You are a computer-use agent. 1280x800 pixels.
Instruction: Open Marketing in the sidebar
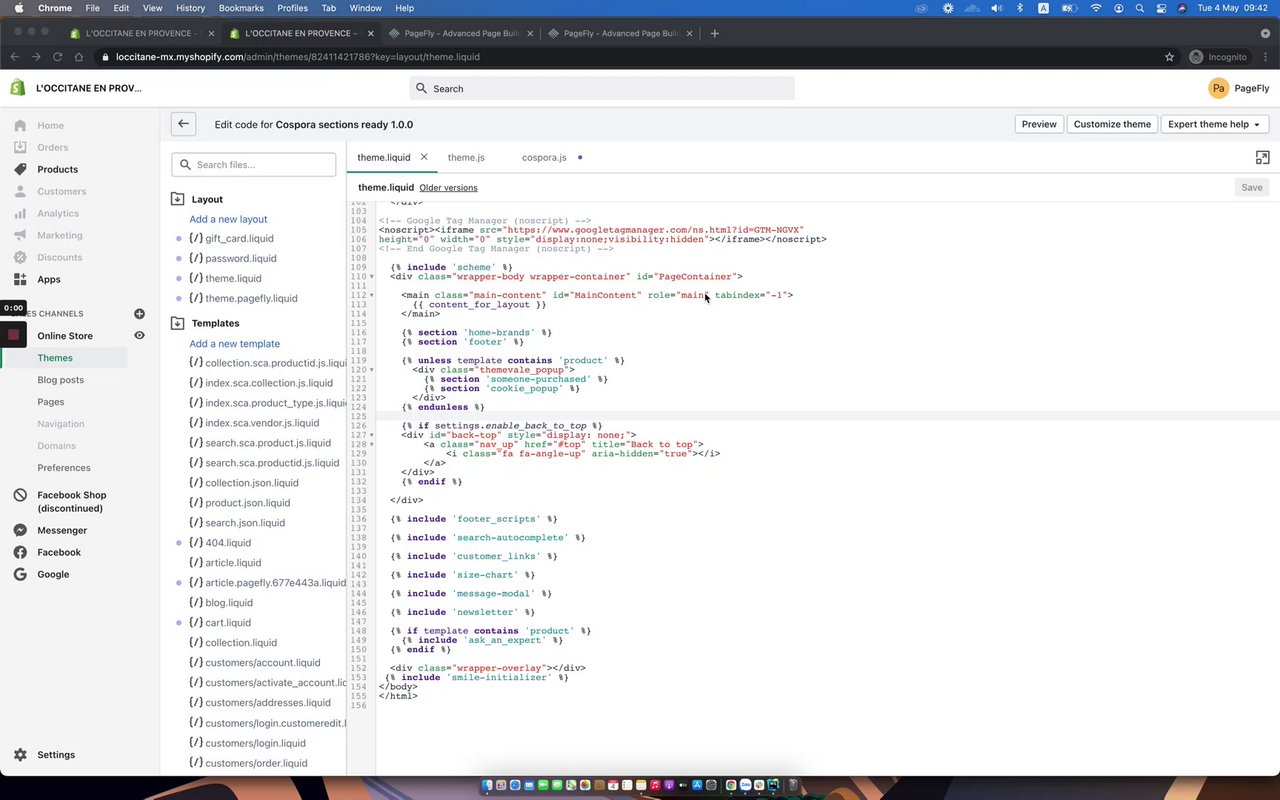60,235
